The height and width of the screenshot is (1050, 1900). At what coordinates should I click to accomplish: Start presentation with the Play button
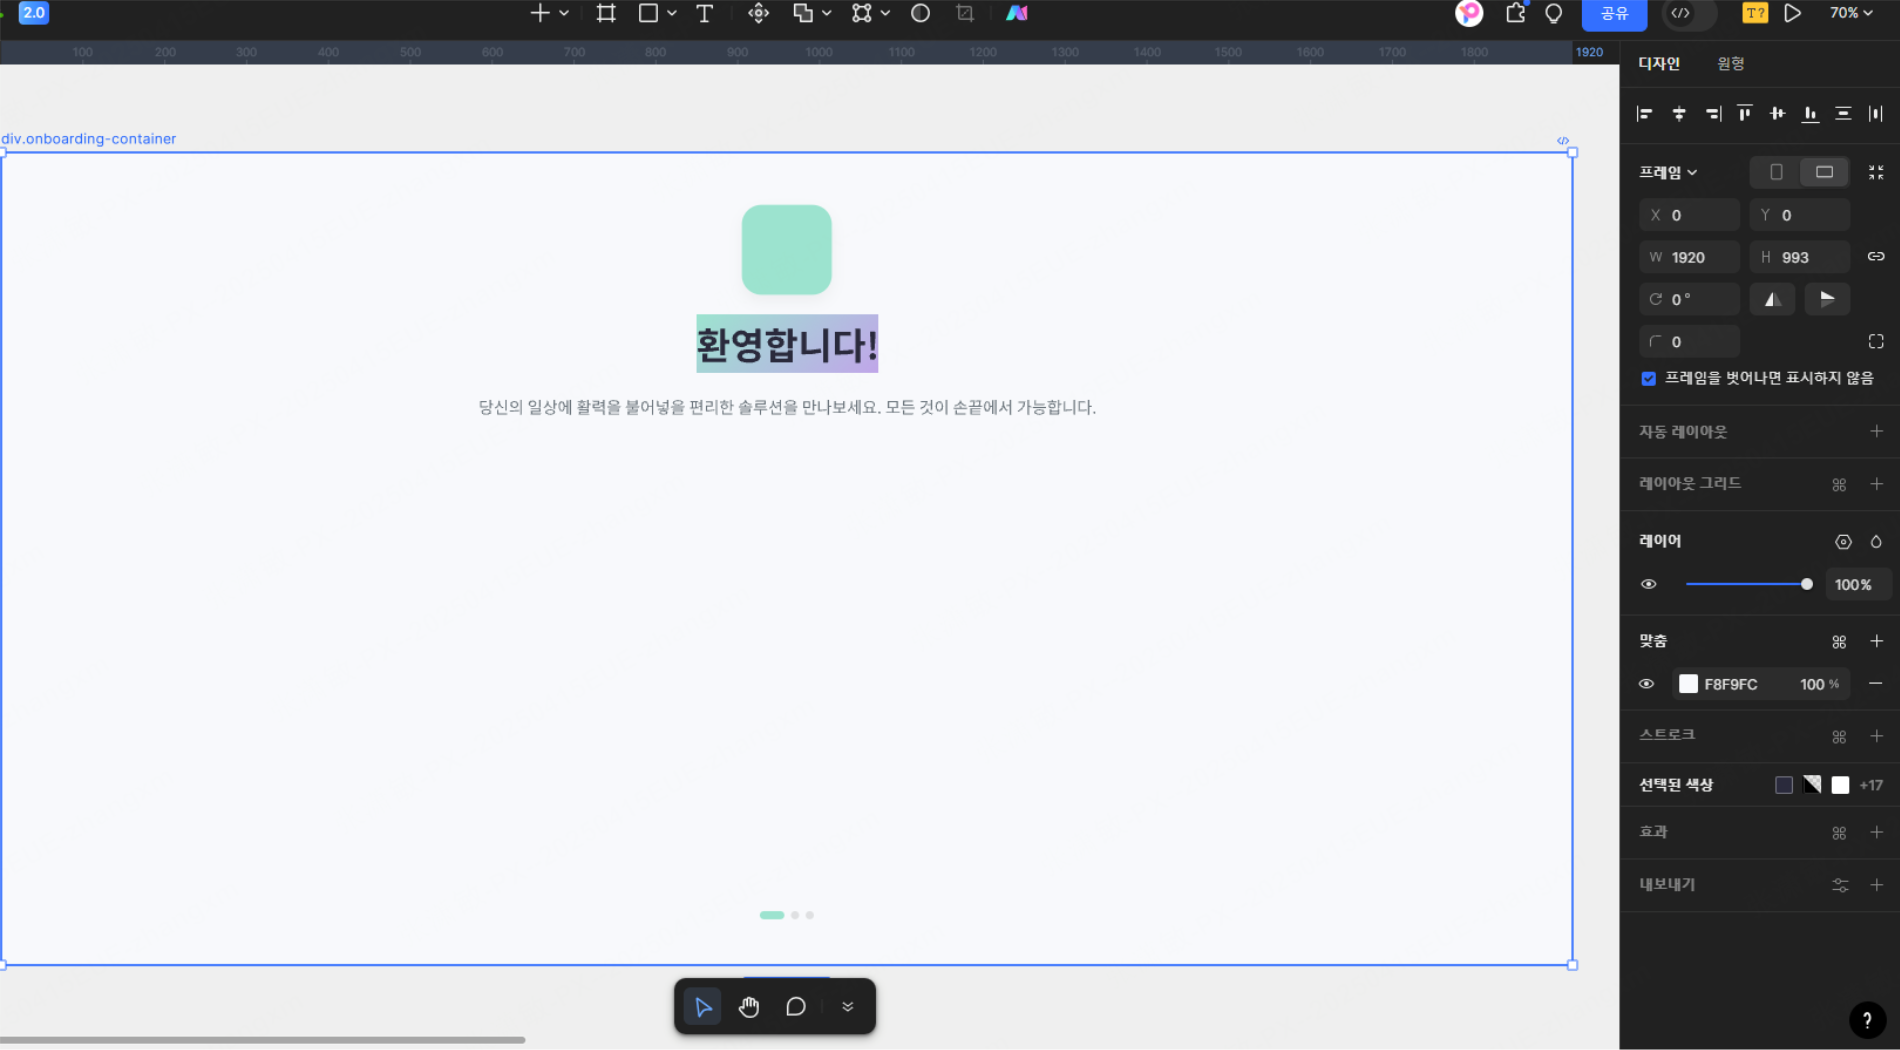pyautogui.click(x=1793, y=13)
